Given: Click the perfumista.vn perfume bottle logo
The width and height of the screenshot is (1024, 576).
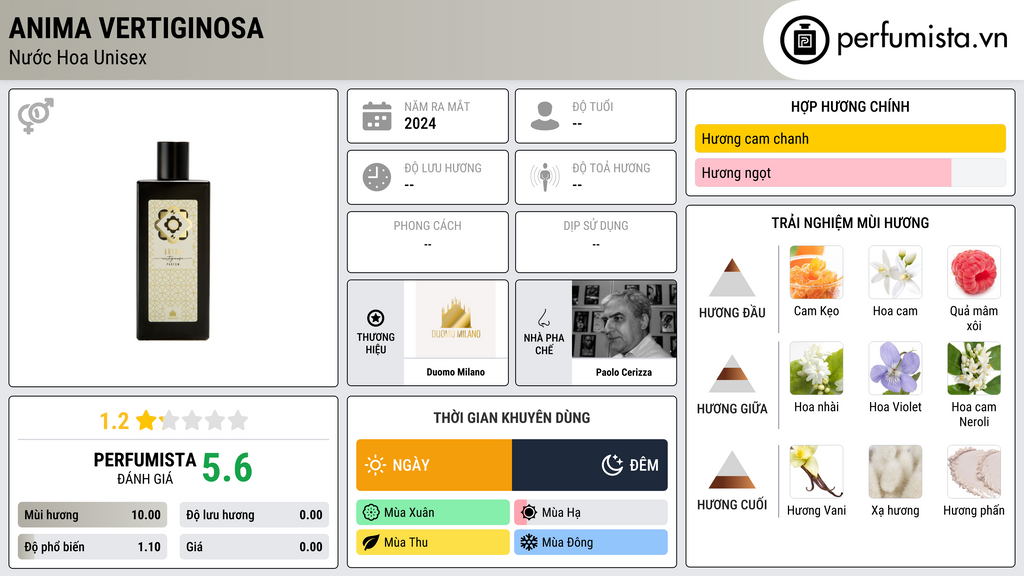Looking at the screenshot, I should pos(805,40).
